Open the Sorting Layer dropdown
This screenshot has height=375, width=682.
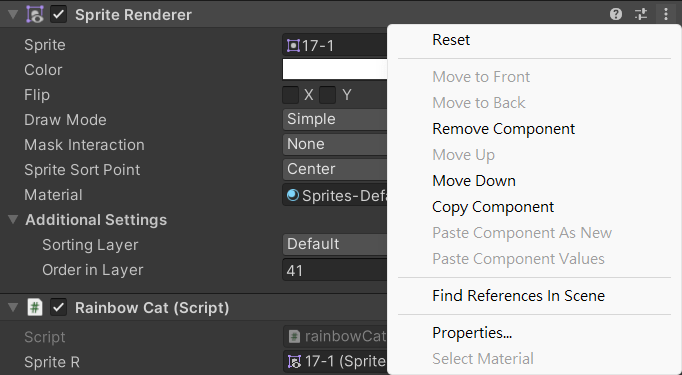pyautogui.click(x=335, y=244)
